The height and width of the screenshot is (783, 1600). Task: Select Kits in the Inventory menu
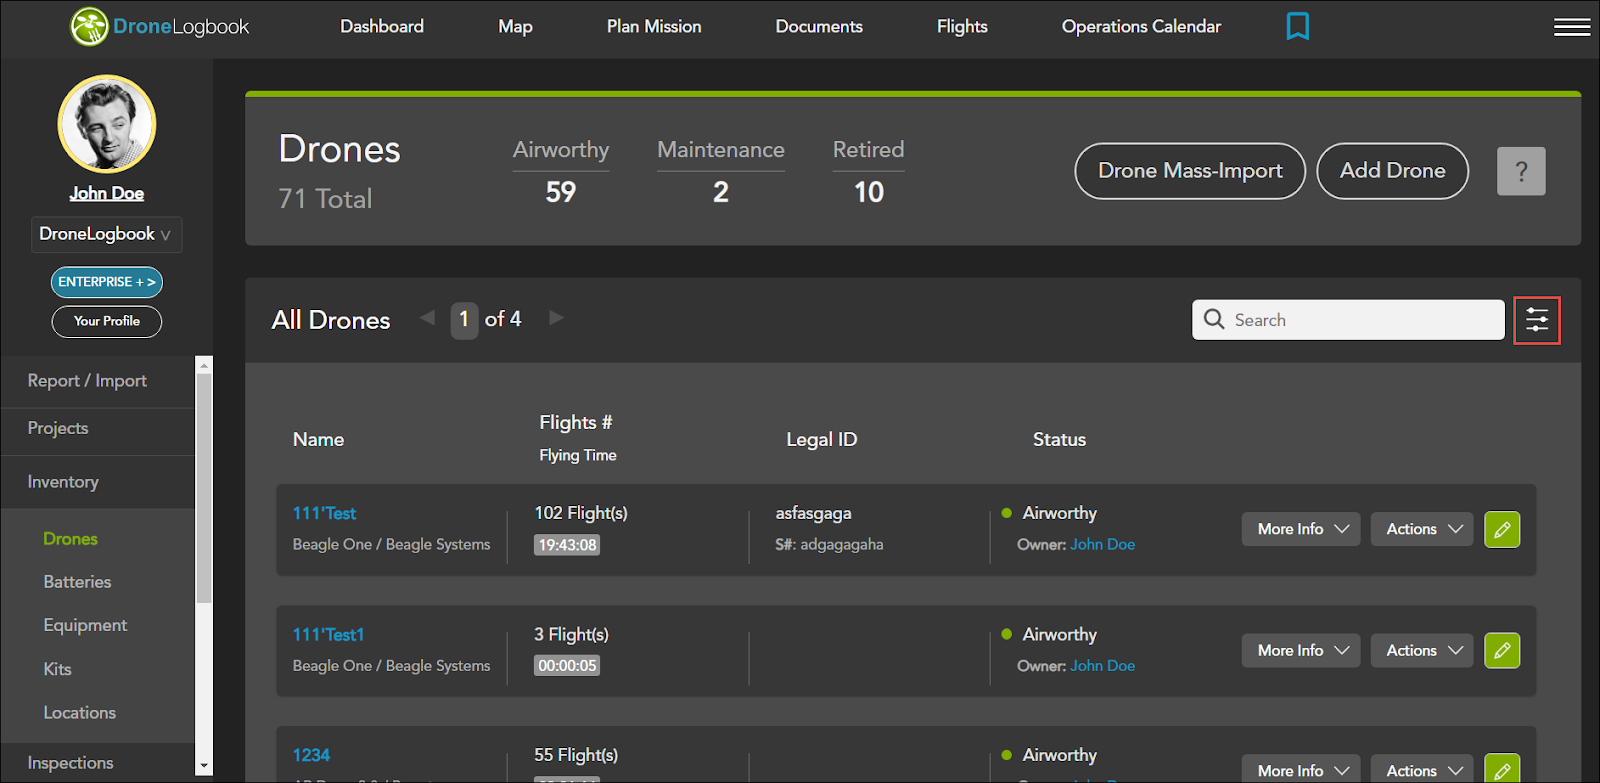point(57,669)
